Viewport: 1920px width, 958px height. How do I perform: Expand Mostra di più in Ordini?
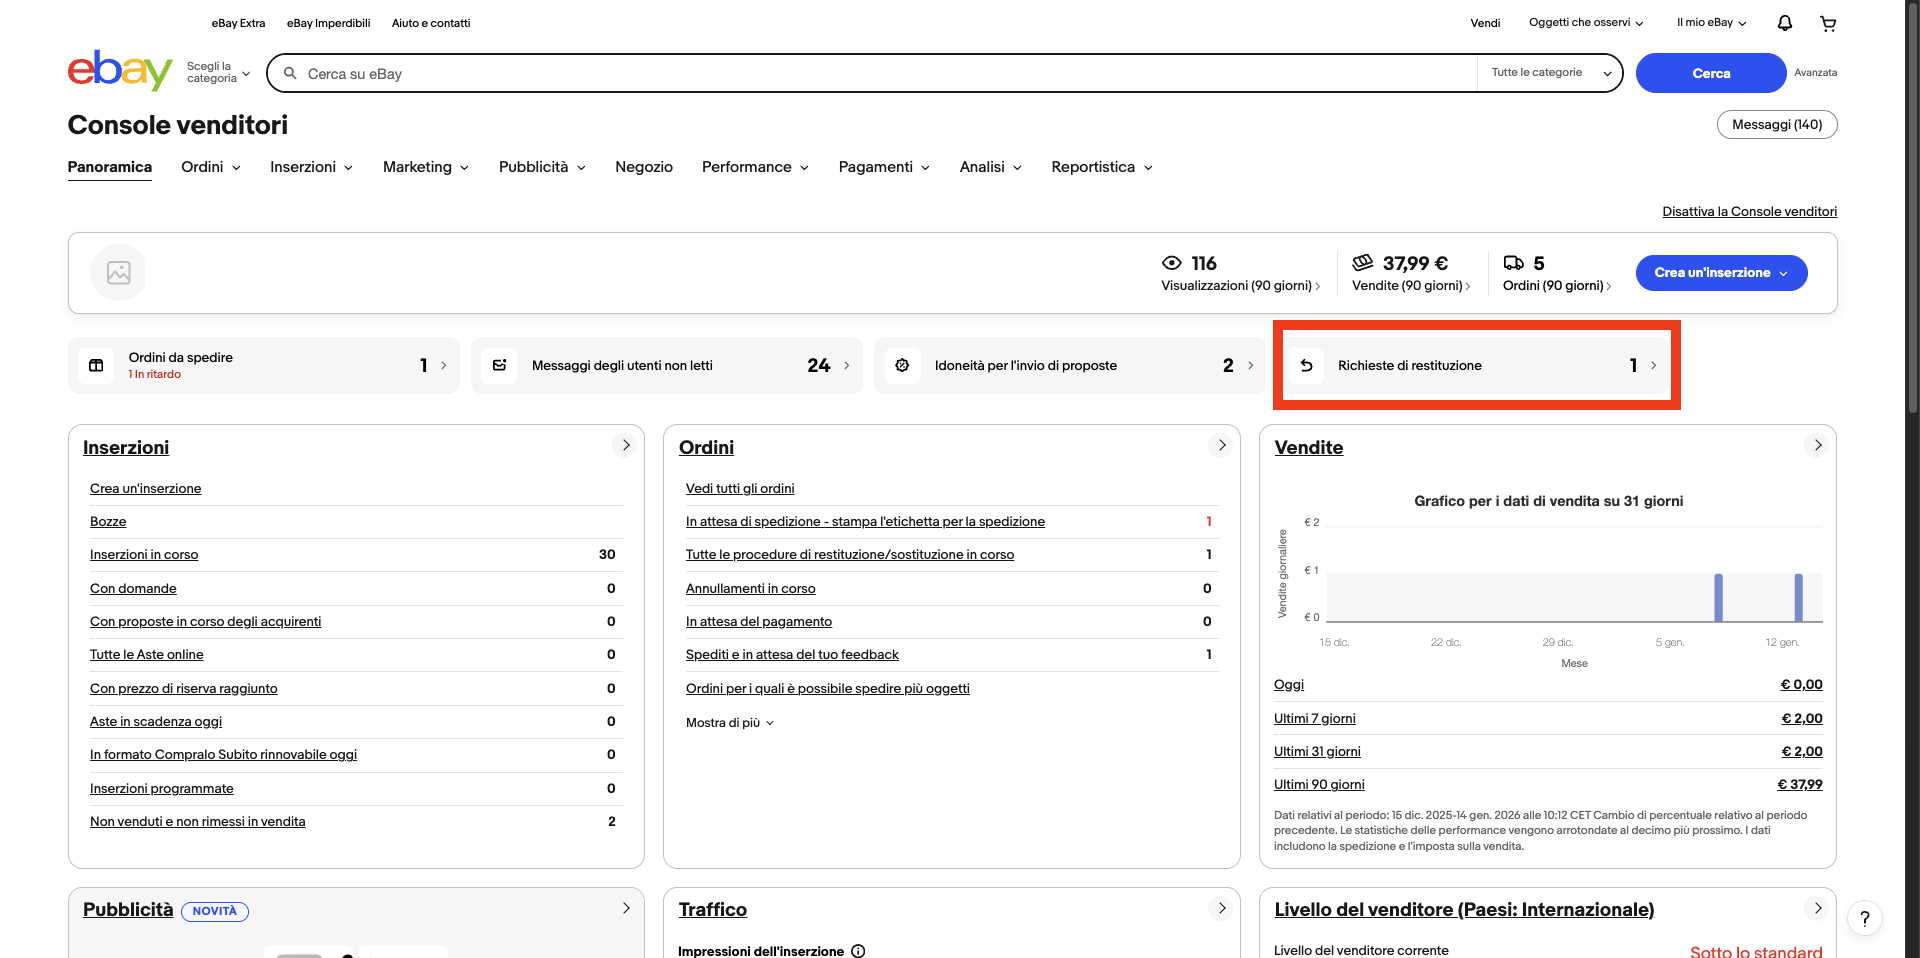tap(729, 723)
